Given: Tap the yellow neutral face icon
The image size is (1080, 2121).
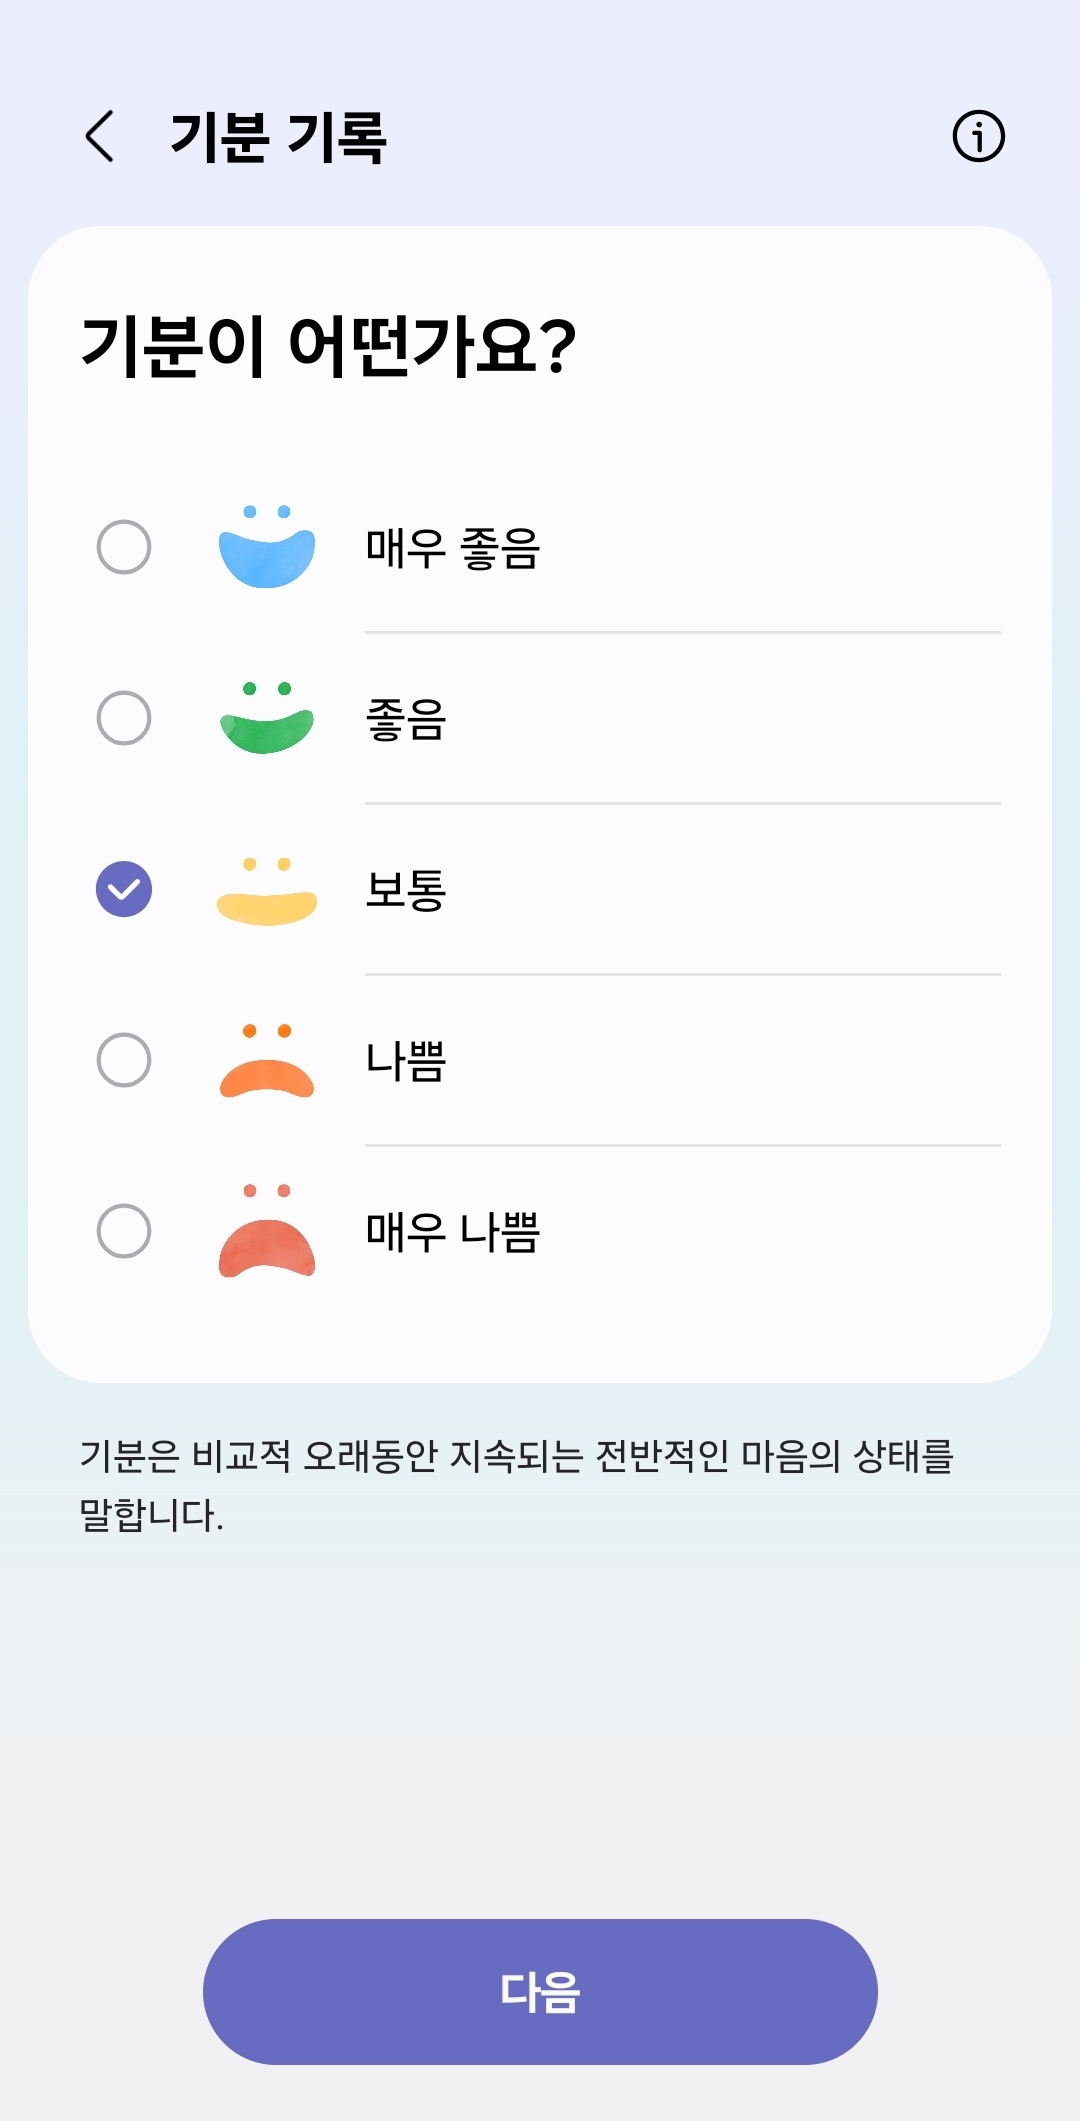Looking at the screenshot, I should (267, 890).
